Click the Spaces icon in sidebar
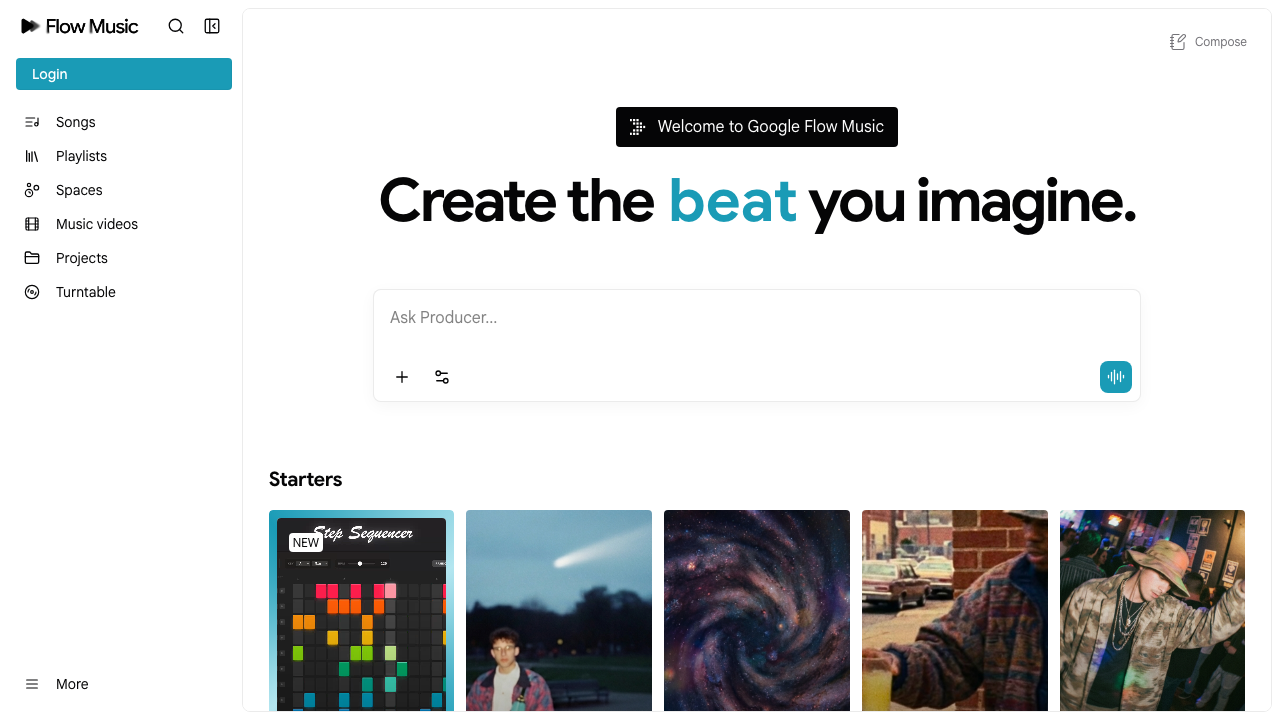This screenshot has height=720, width=1280. click(32, 190)
